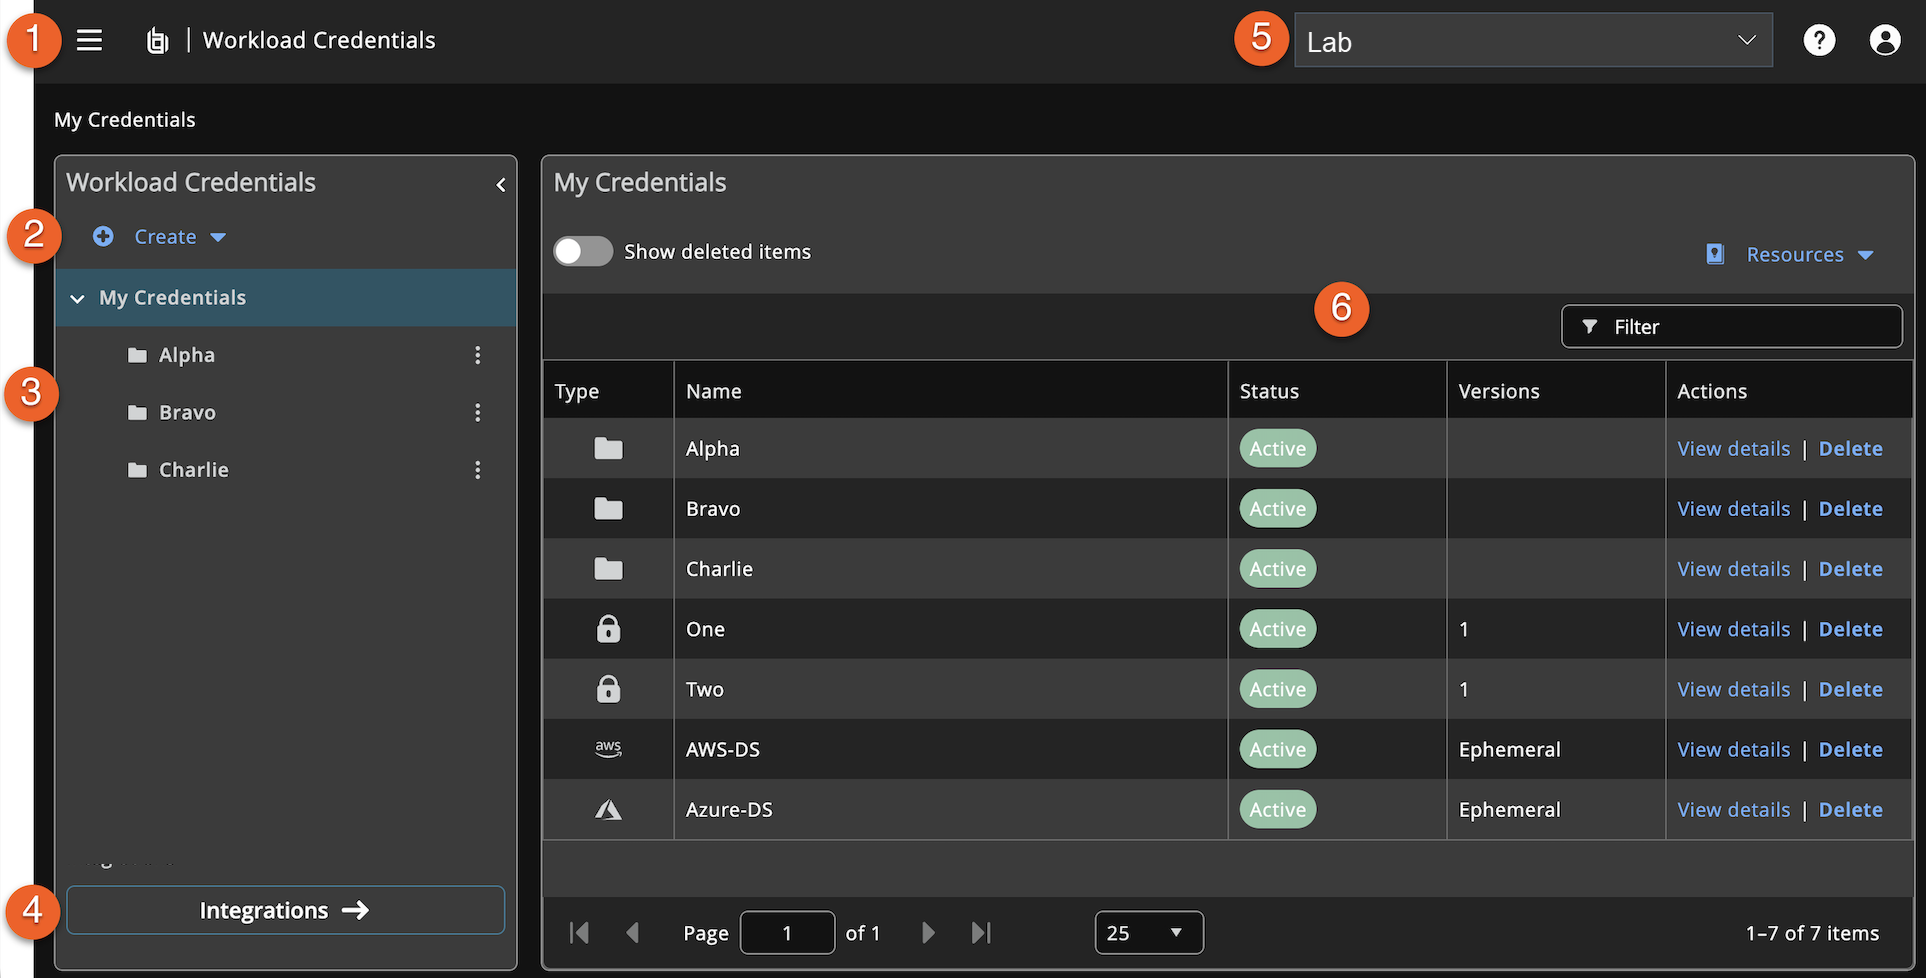Click the filter funnel icon

(x=1590, y=327)
